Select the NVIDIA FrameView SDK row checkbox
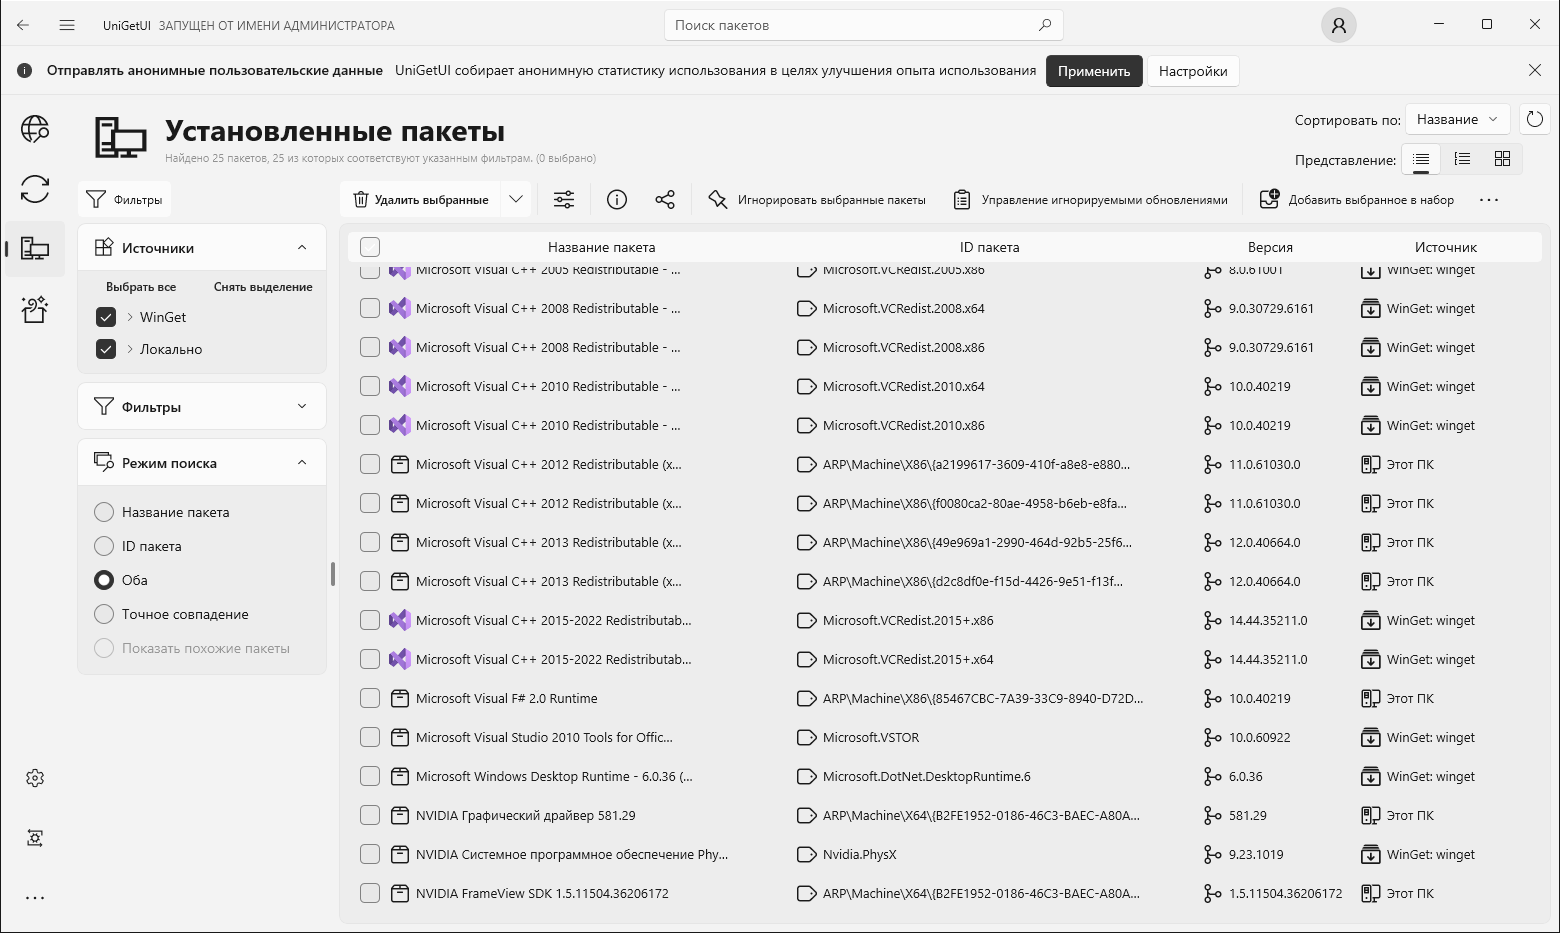This screenshot has height=933, width=1560. 370,893
